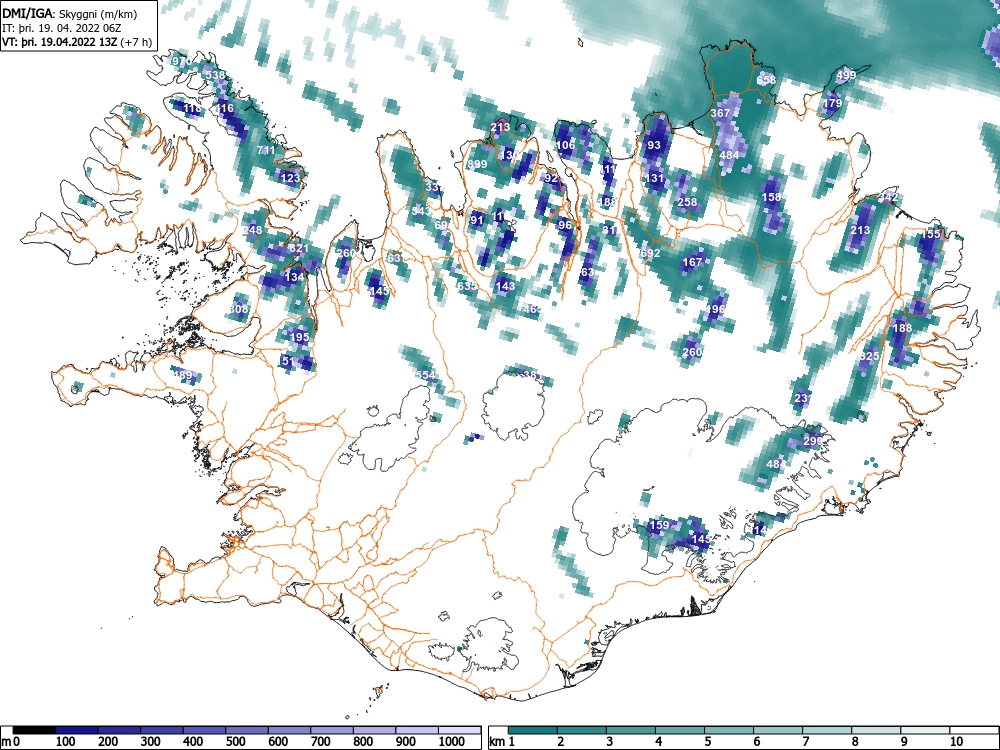Image resolution: width=1000 pixels, height=750 pixels.
Task: Click the 543 map label
Action: pyautogui.click(x=421, y=211)
